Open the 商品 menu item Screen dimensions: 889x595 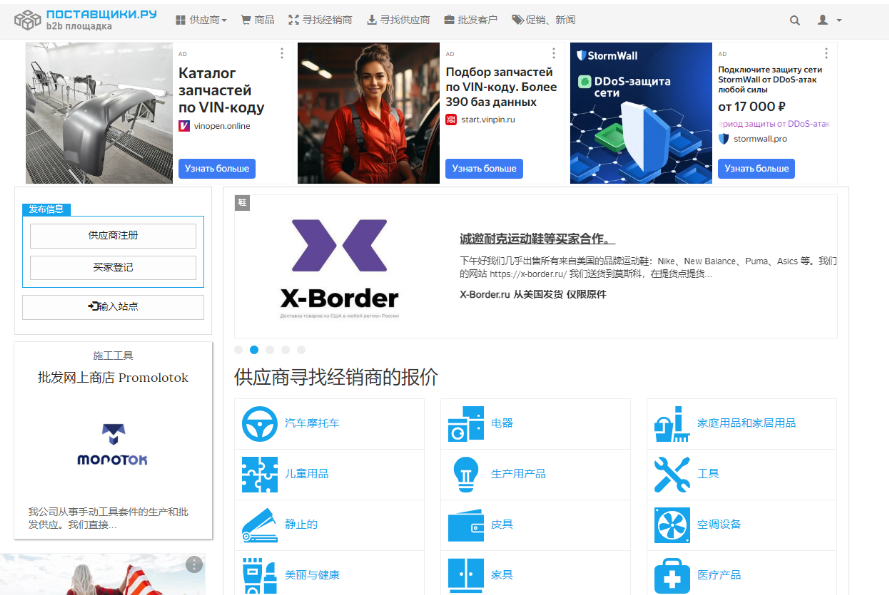[x=258, y=20]
